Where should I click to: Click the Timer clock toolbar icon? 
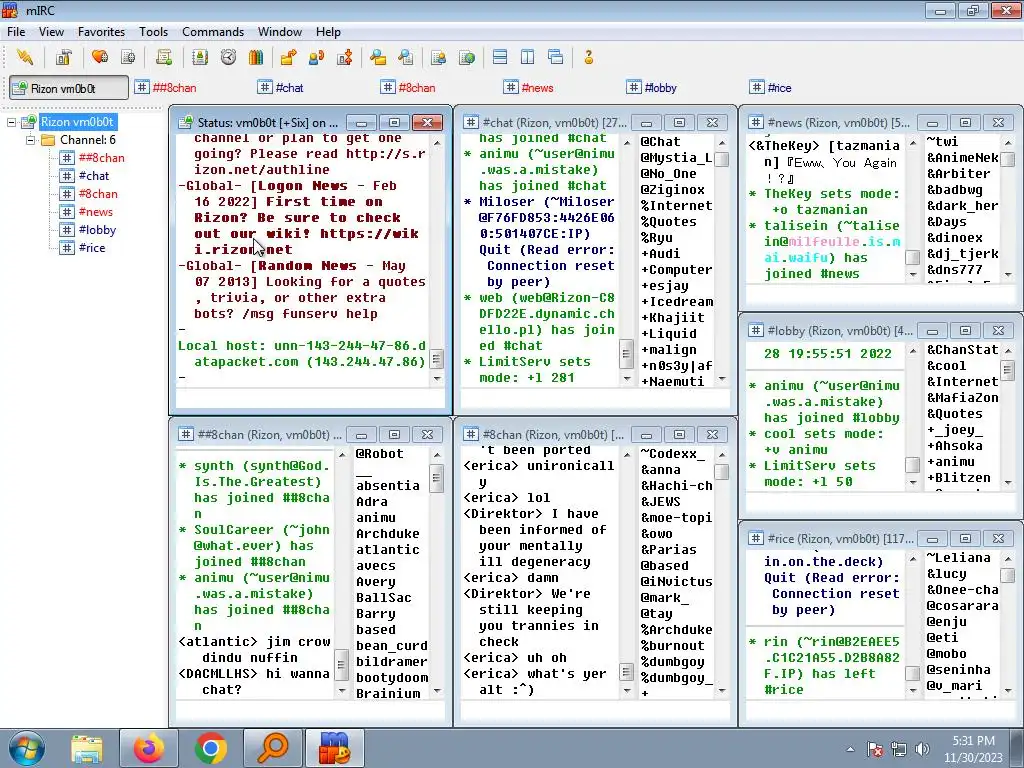coord(228,57)
